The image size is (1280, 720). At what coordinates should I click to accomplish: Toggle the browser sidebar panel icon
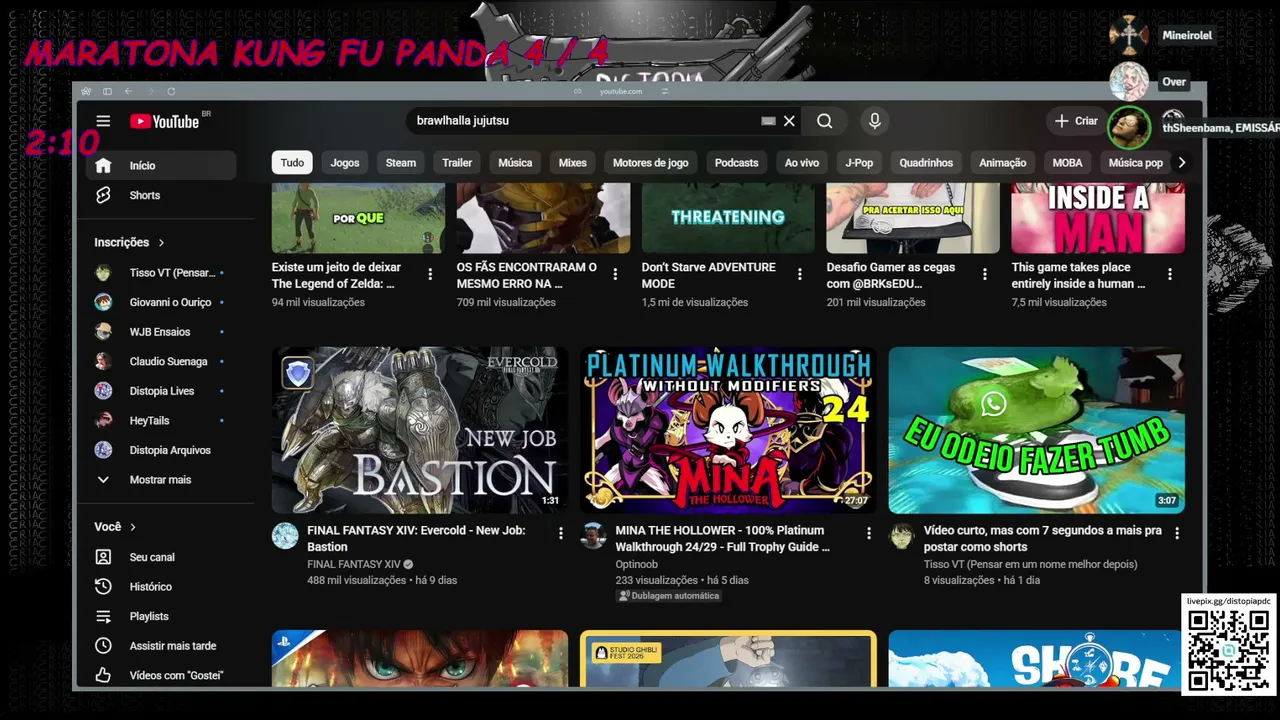(107, 91)
